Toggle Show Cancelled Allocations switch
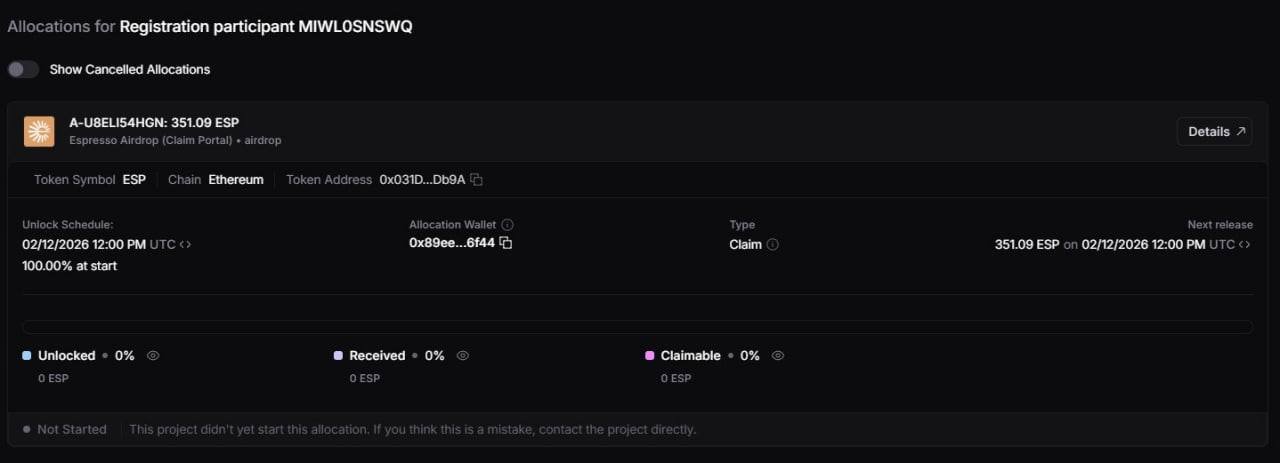 23,69
